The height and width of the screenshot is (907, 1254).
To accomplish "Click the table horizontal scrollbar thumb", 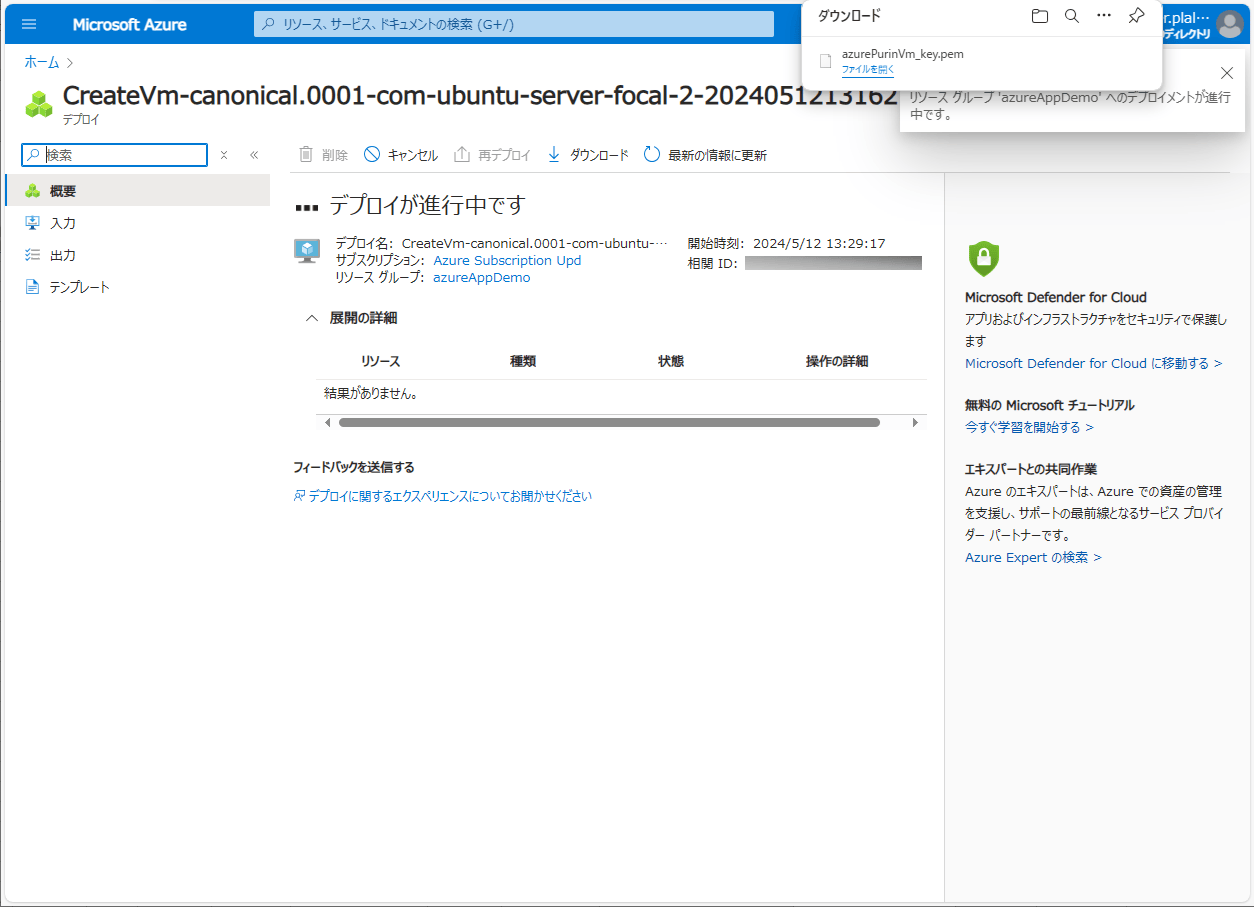I will [609, 423].
